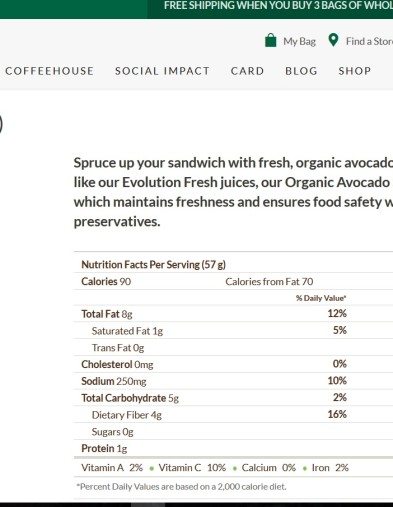This screenshot has height=507, width=393.
Task: Open the My Bag shopping bag icon
Action: 271,41
